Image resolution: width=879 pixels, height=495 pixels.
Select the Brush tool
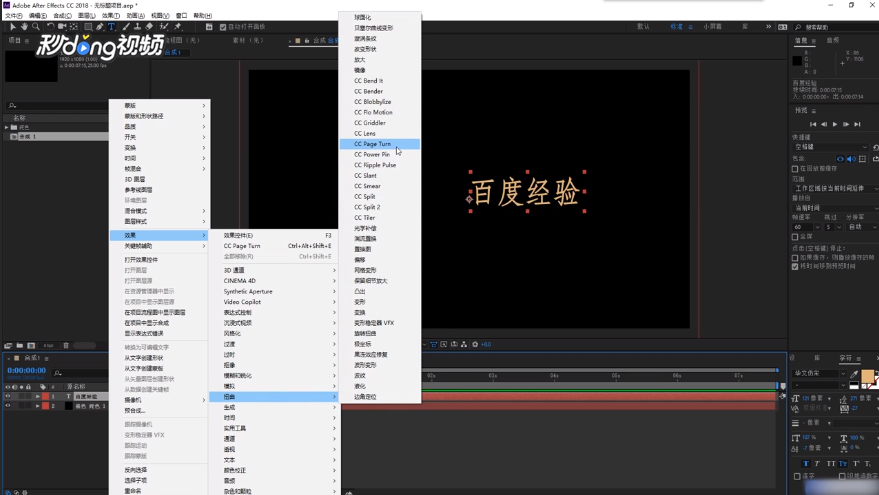(126, 27)
